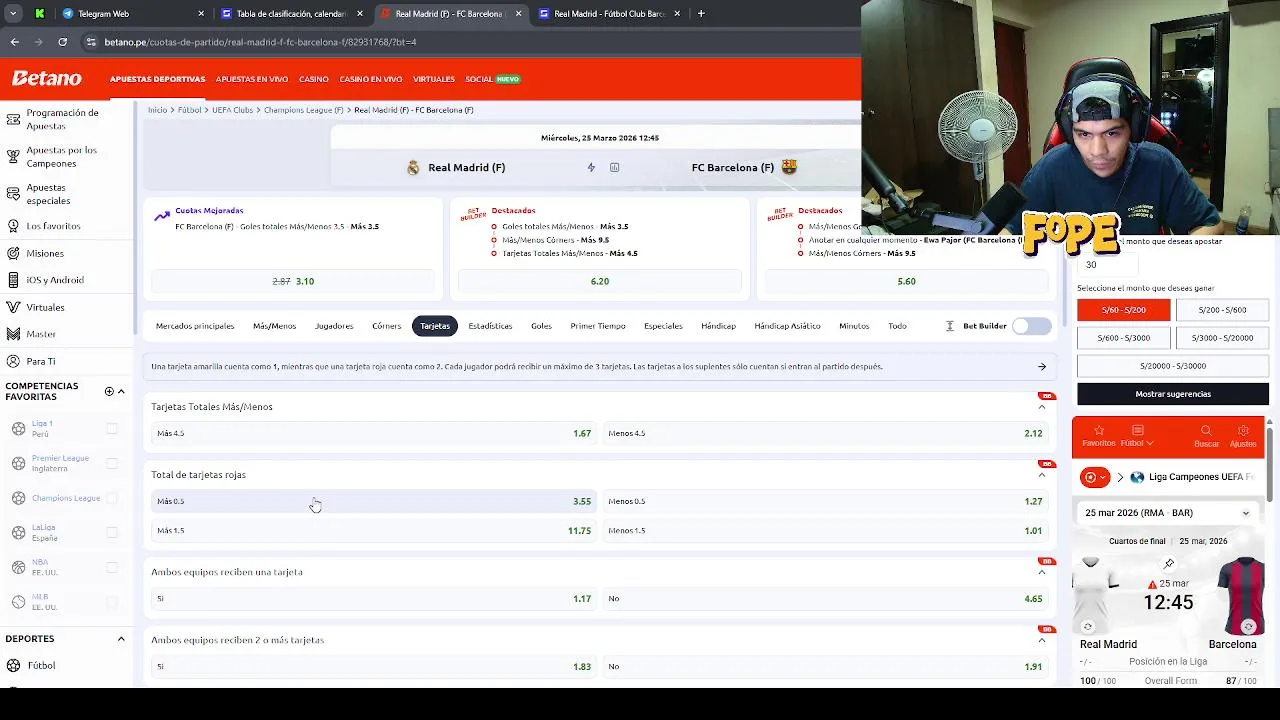Image resolution: width=1280 pixels, height=720 pixels.
Task: Check the MLB EE.UU. checkbox
Action: 112,602
